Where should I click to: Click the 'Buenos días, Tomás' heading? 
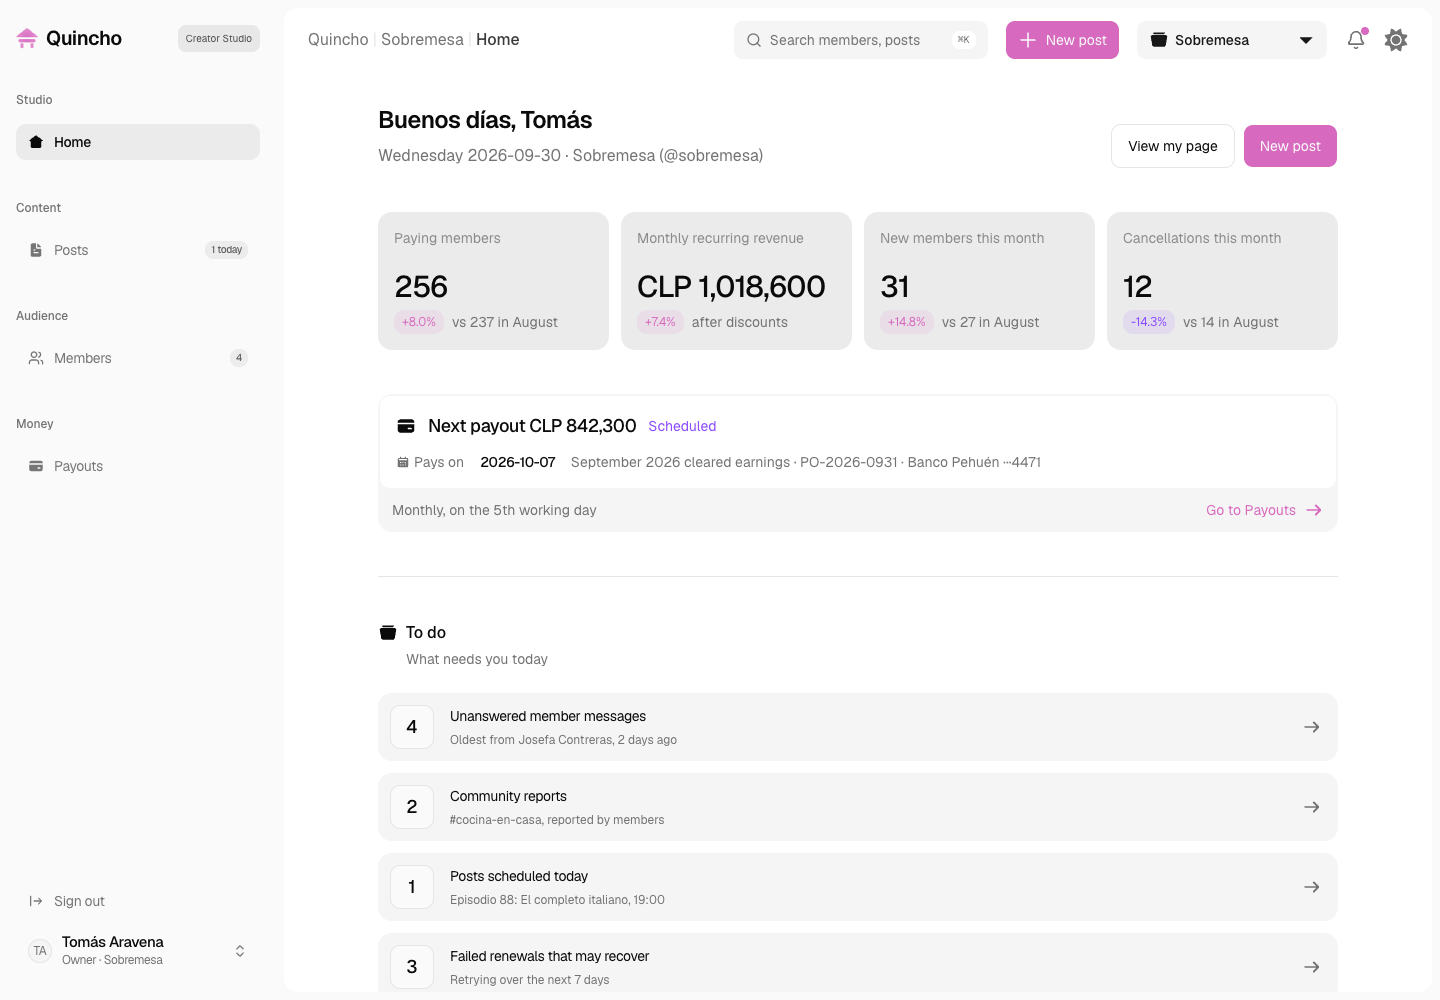click(485, 120)
